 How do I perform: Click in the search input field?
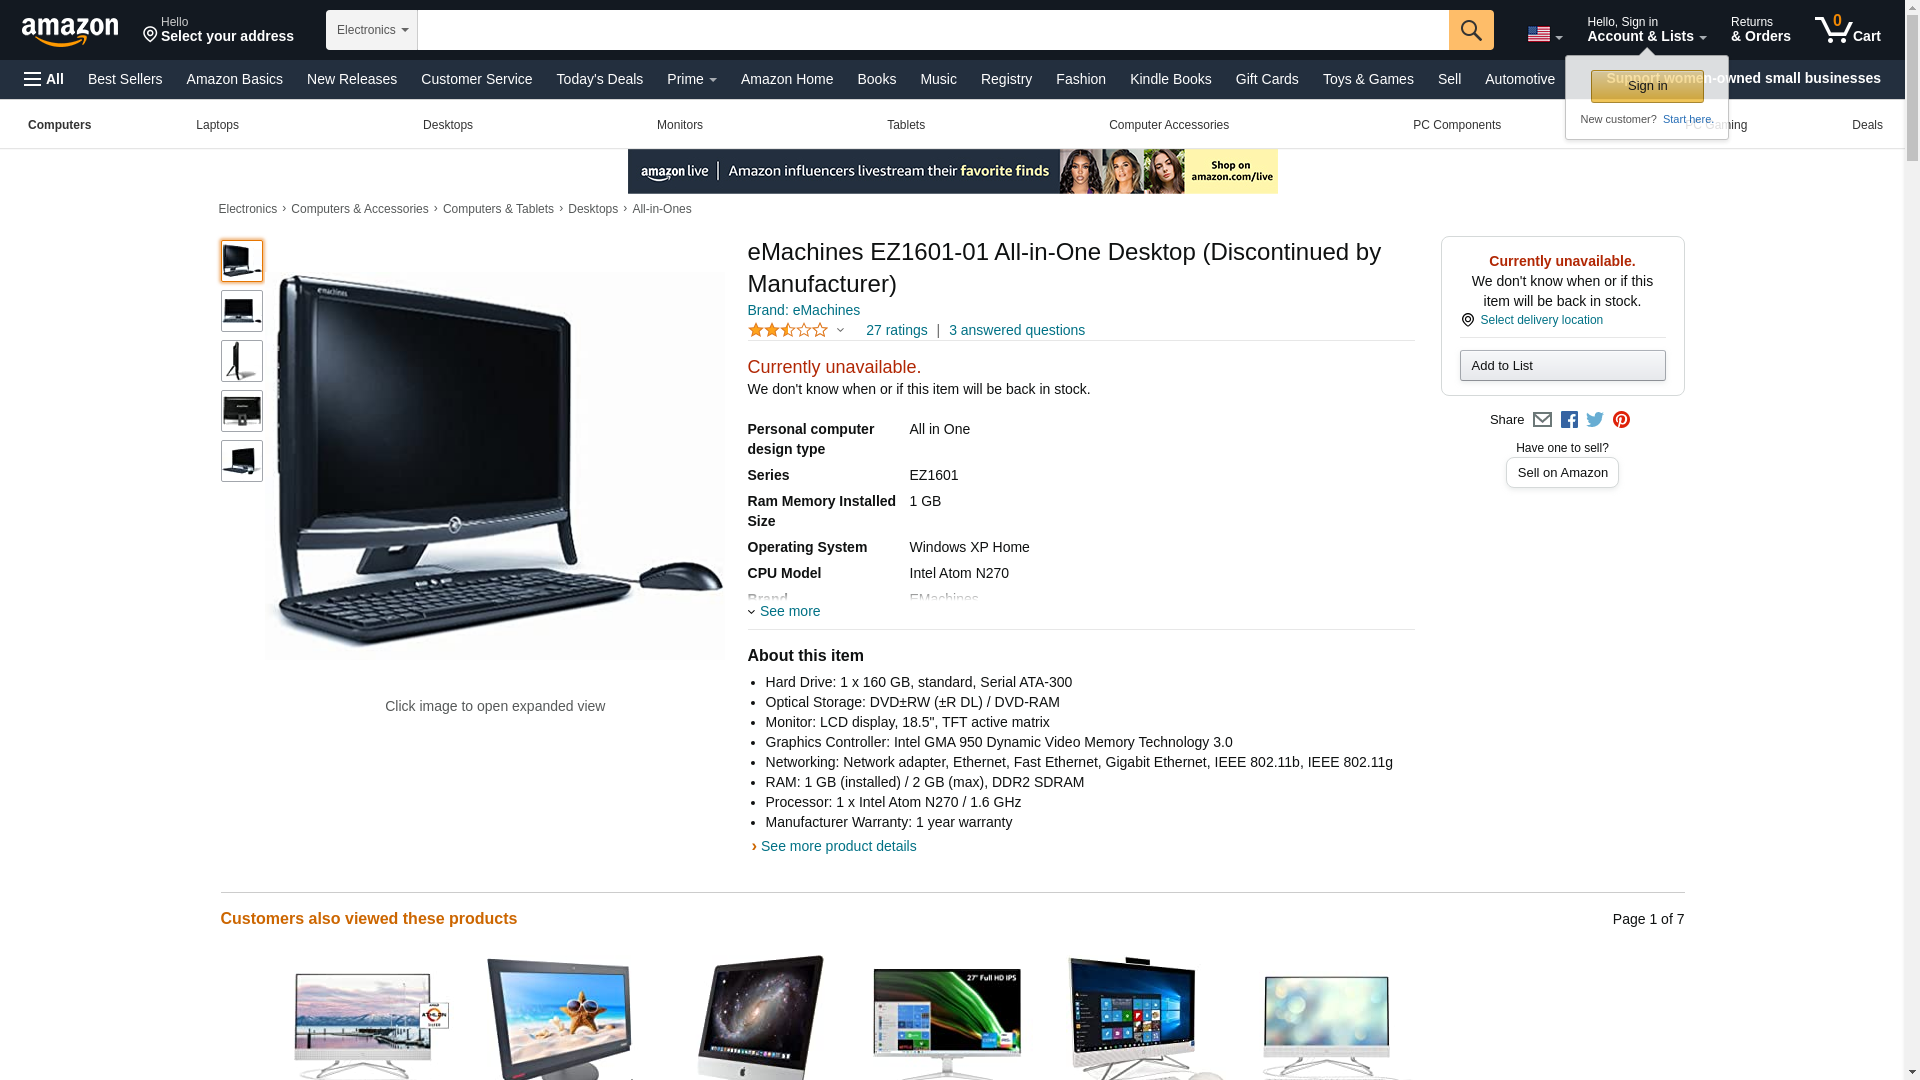tap(933, 30)
